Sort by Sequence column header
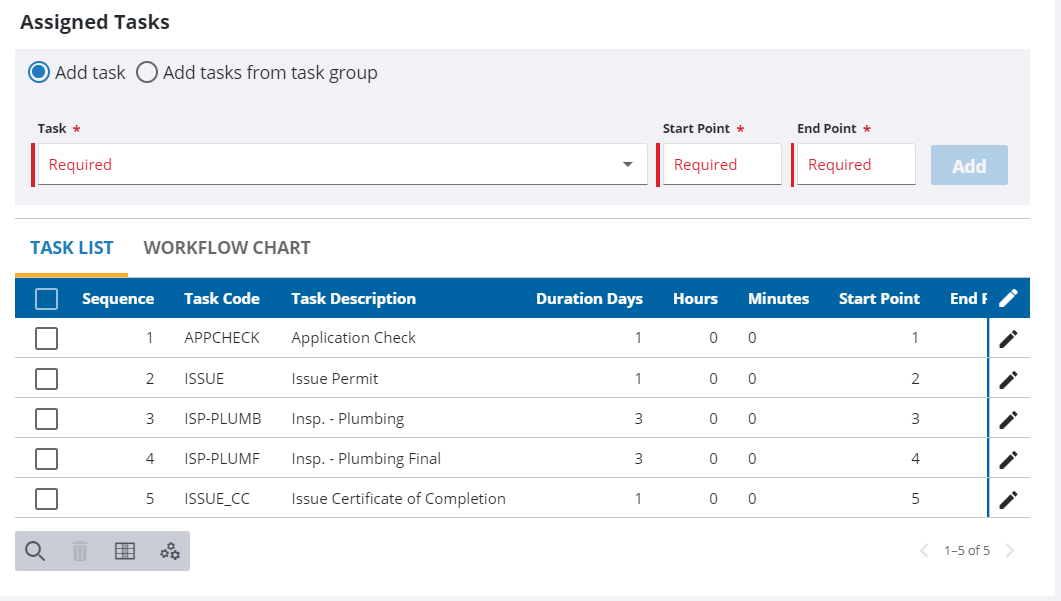1061x601 pixels. 118,298
